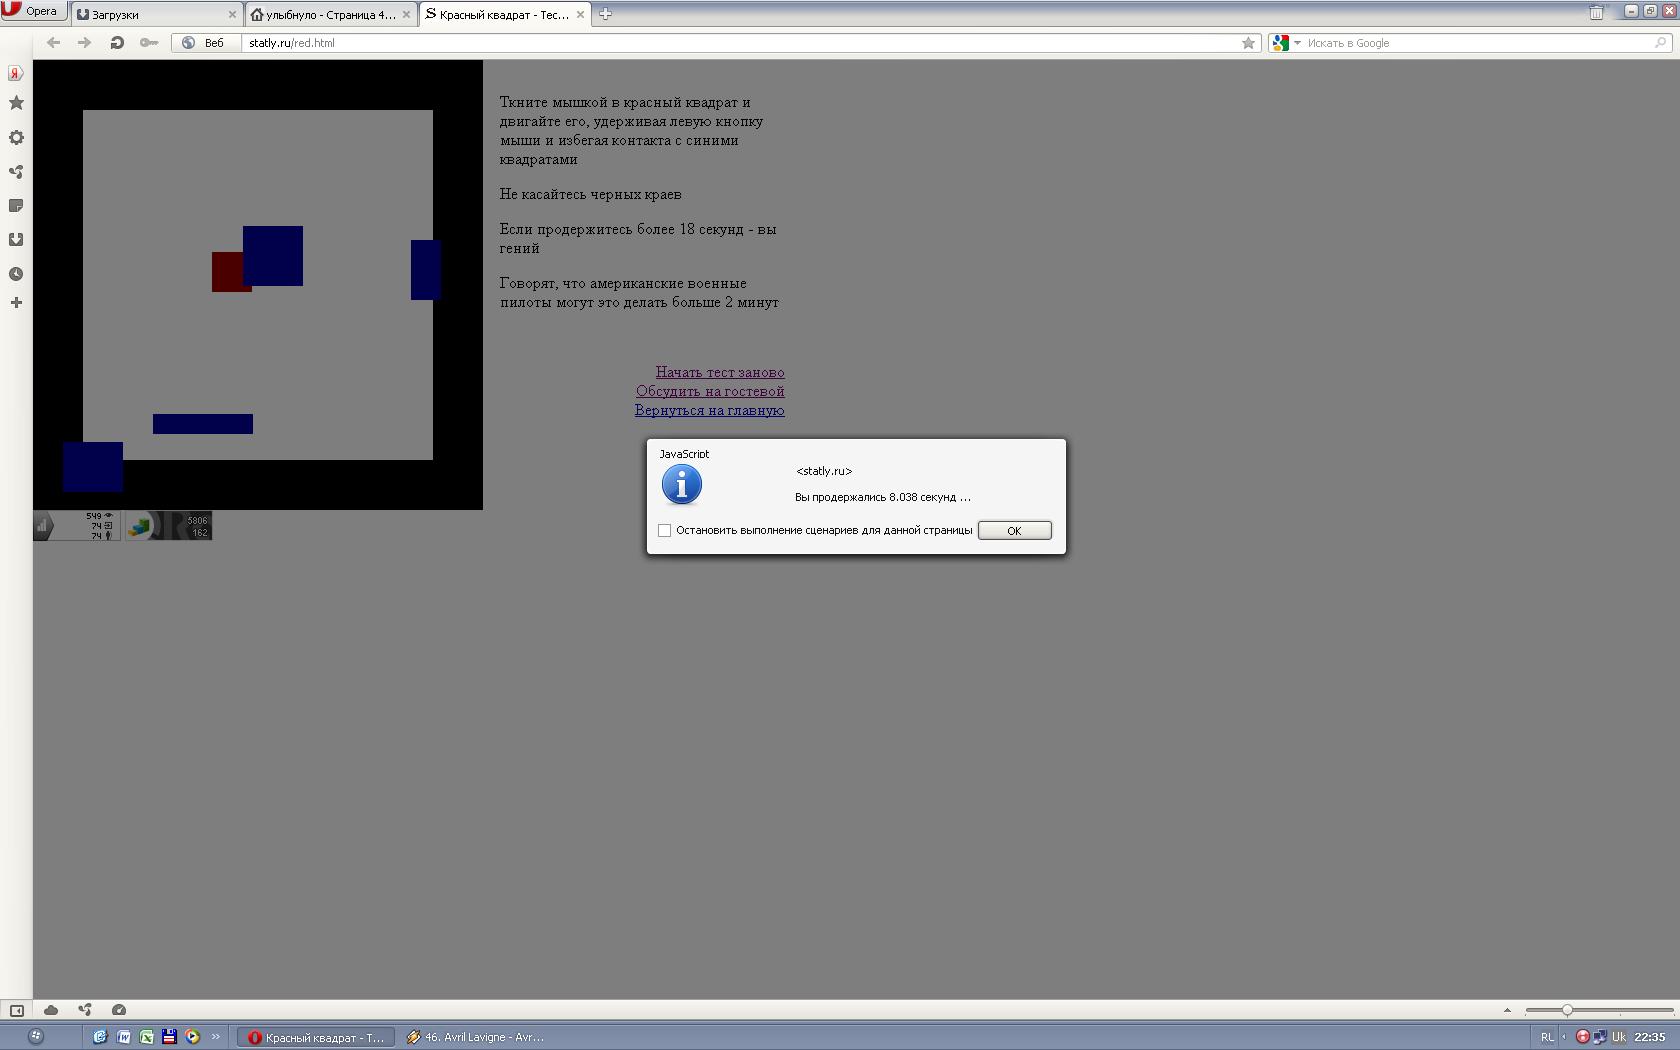Tick the 'Остановить выполнение сценариев' checkbox
The width and height of the screenshot is (1680, 1050).
(x=664, y=530)
